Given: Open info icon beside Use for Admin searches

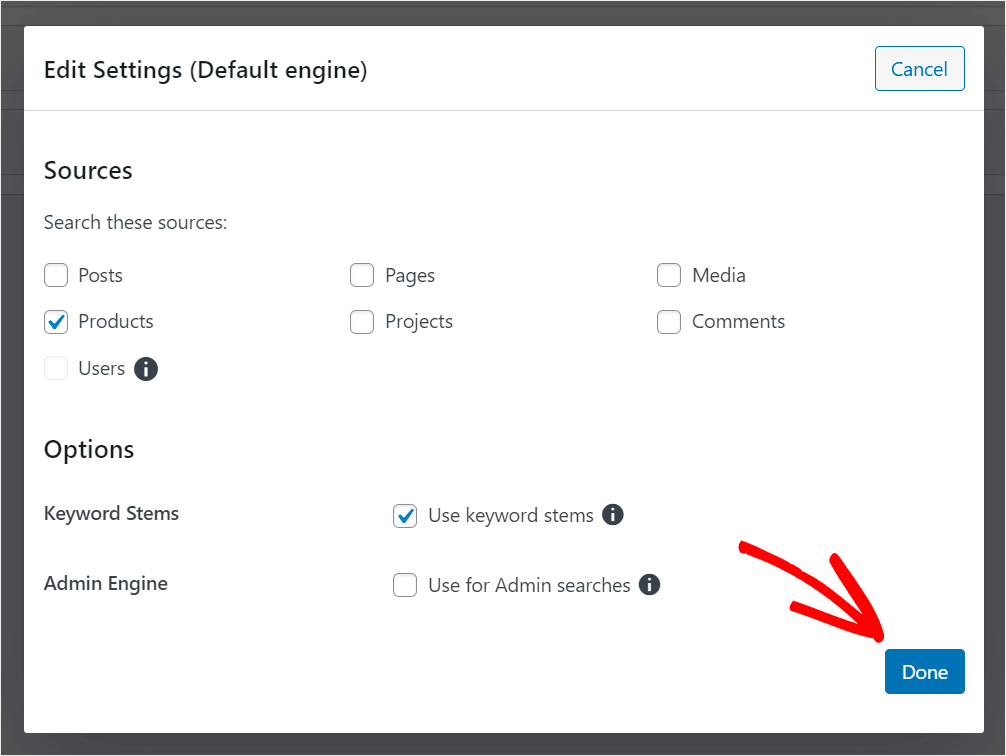Looking at the screenshot, I should [x=649, y=585].
